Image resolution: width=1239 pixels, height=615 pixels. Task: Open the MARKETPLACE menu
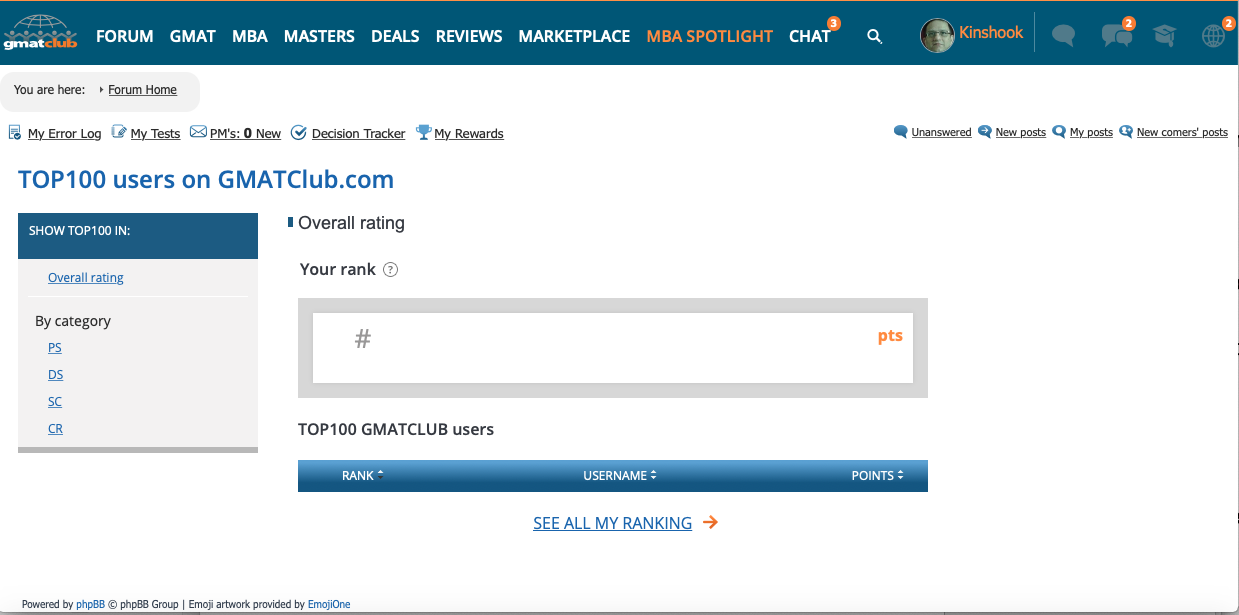tap(574, 36)
